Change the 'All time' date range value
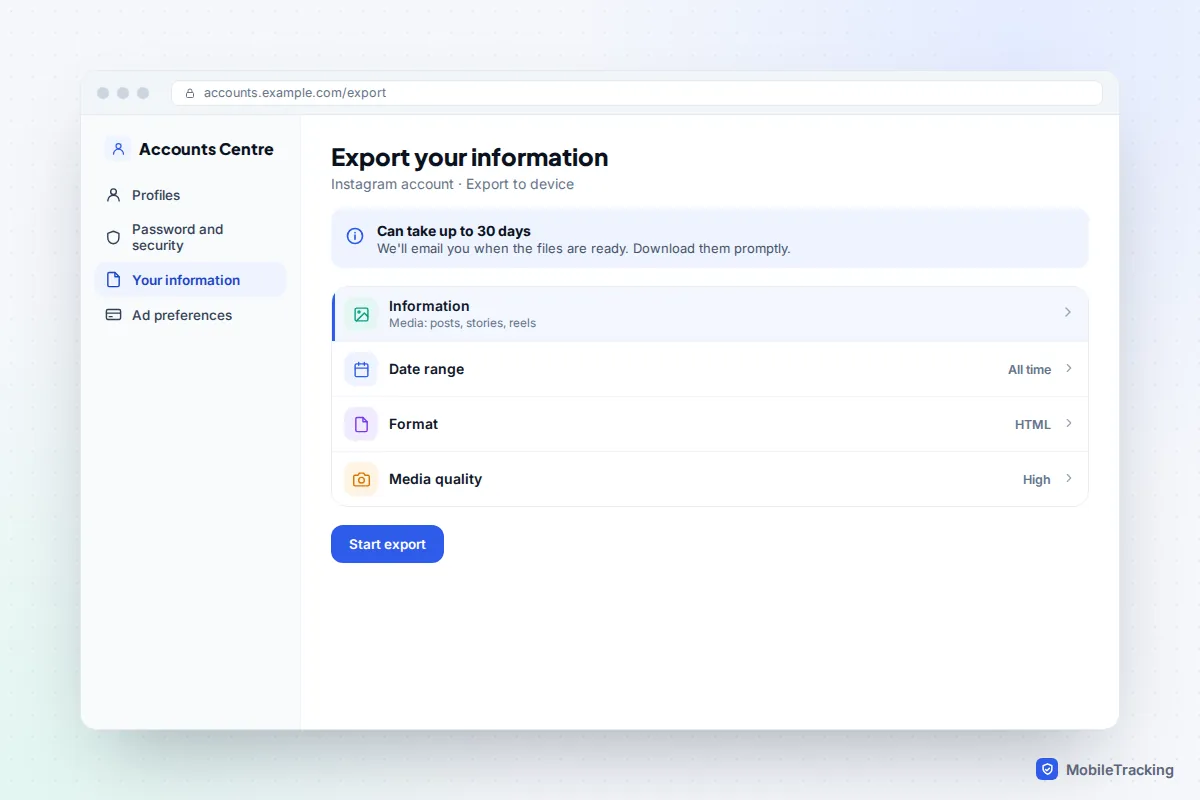The height and width of the screenshot is (800, 1200). (x=1029, y=370)
